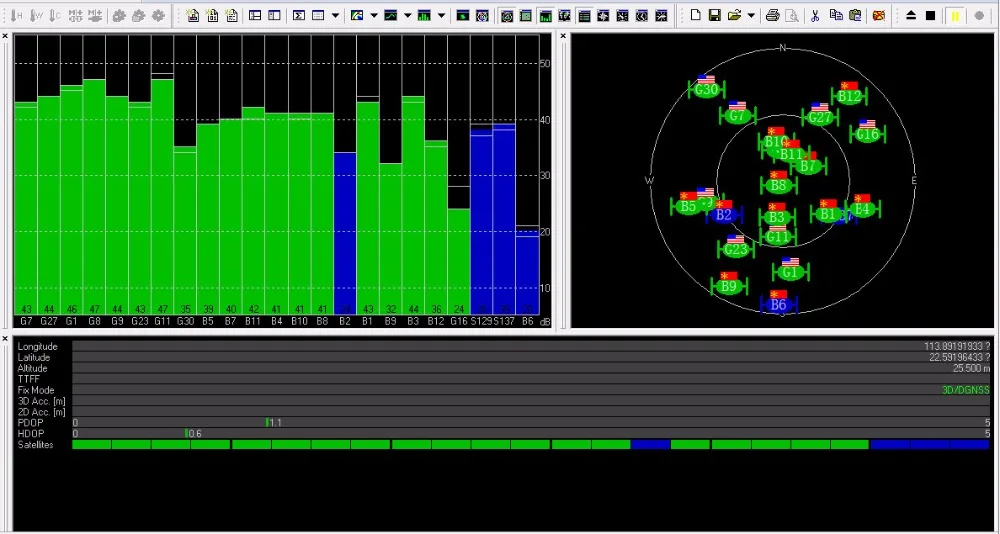The height and width of the screenshot is (534, 1000).
Task: Click the grey record button
Action: click(x=979, y=15)
